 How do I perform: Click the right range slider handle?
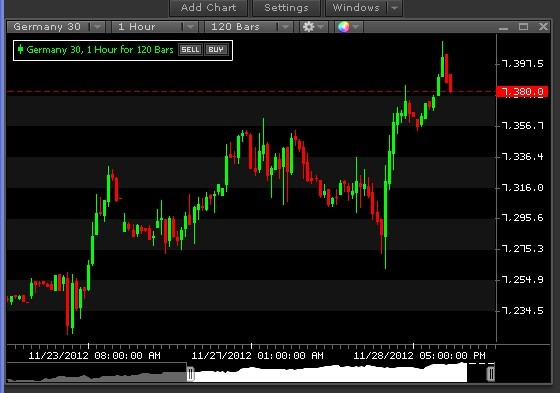click(x=491, y=374)
